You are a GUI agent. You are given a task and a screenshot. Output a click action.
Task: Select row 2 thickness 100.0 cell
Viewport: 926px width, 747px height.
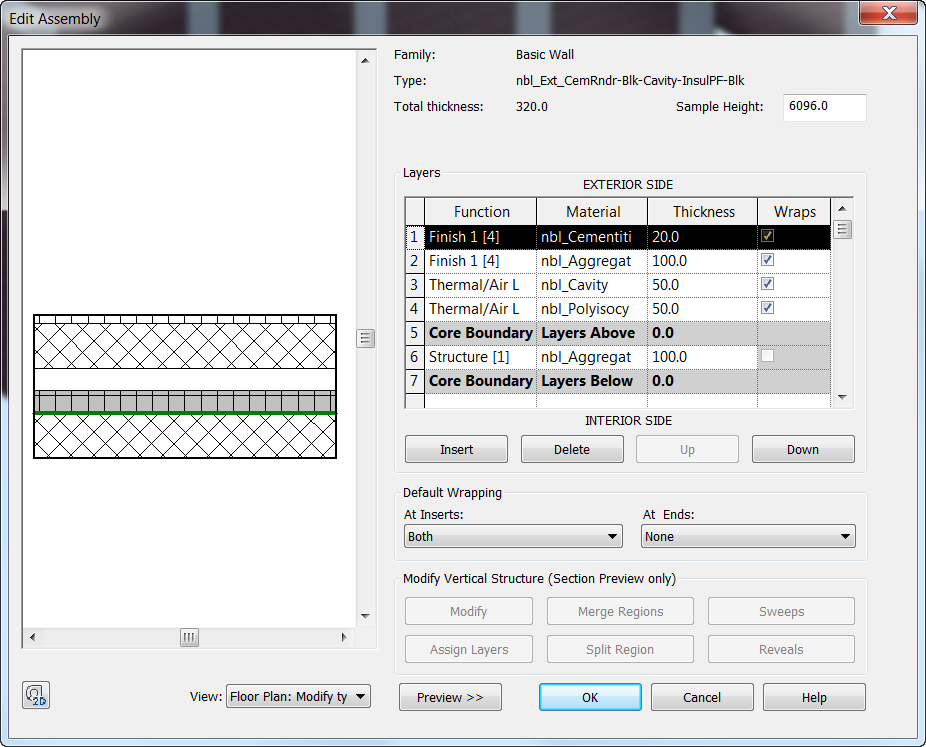(x=703, y=261)
